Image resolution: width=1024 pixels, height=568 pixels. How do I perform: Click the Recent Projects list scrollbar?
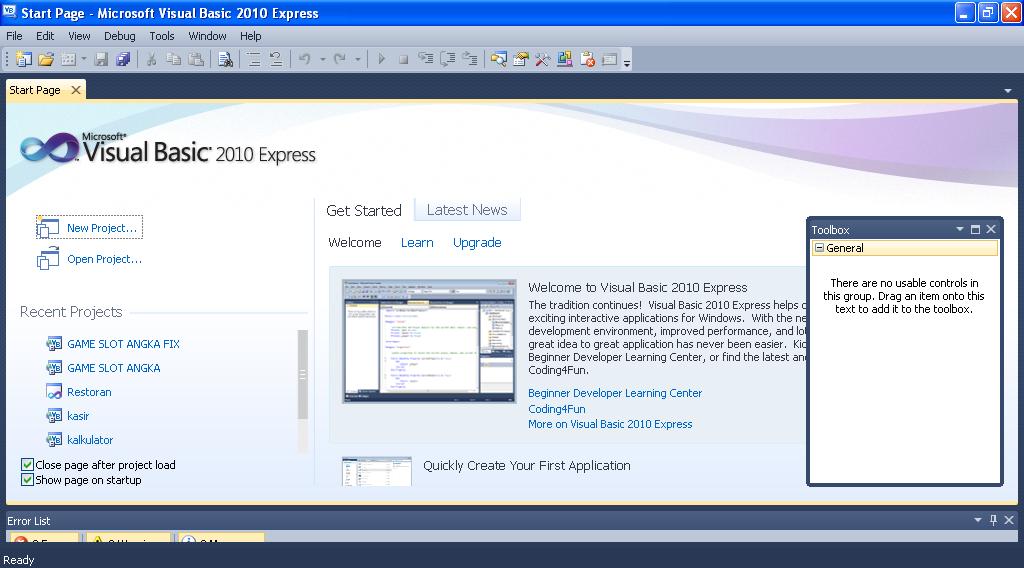[x=302, y=375]
